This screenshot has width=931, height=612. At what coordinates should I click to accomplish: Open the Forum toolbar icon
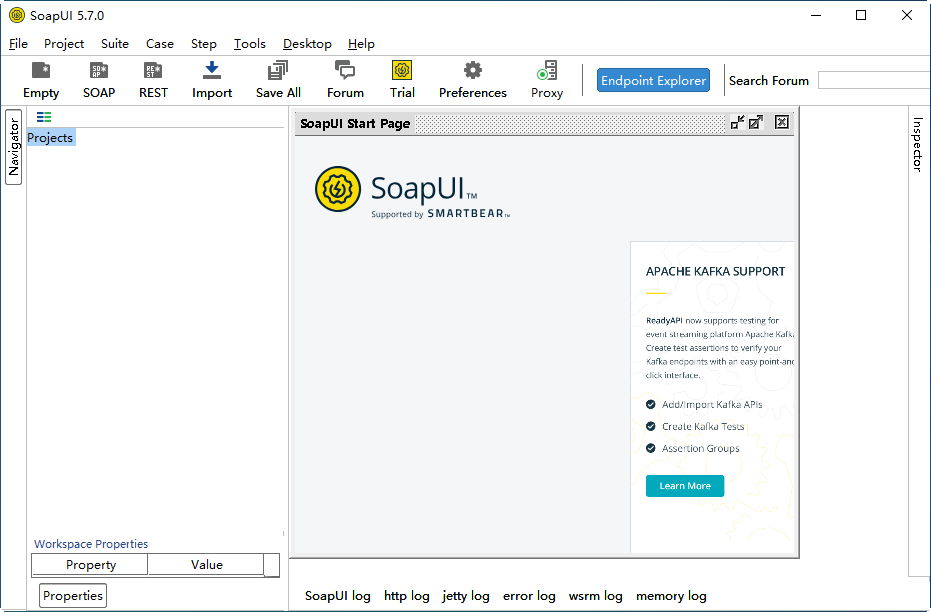pos(345,80)
